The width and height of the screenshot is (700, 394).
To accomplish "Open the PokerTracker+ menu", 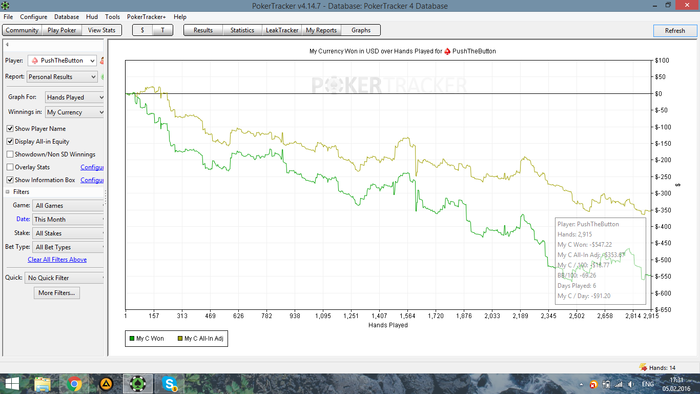I will 146,17.
